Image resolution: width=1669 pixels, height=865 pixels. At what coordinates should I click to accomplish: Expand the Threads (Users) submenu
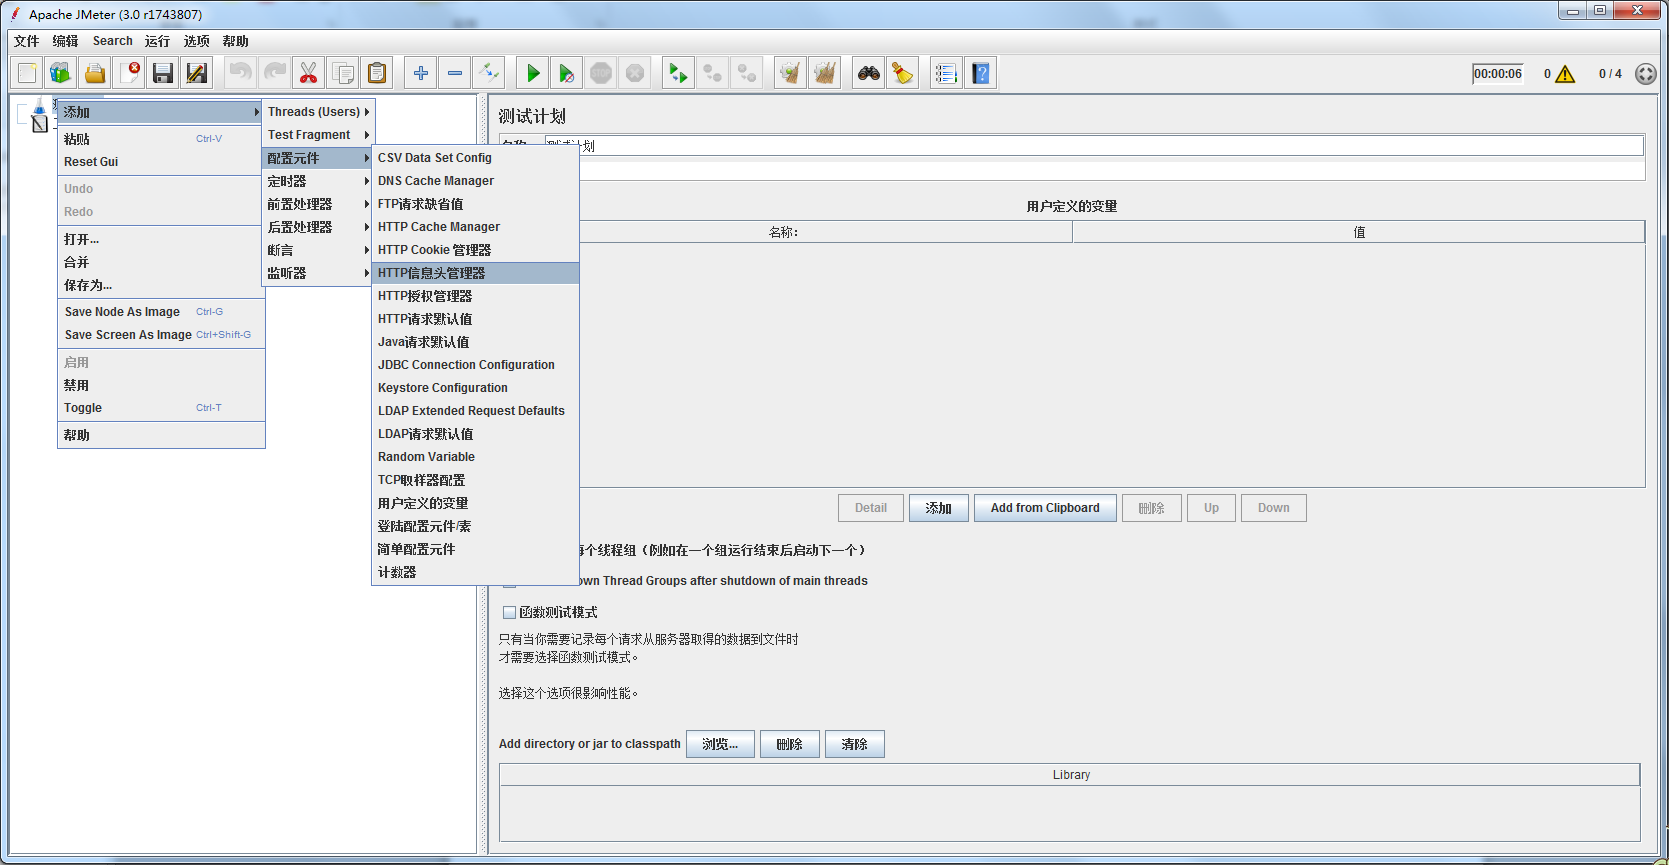point(318,112)
